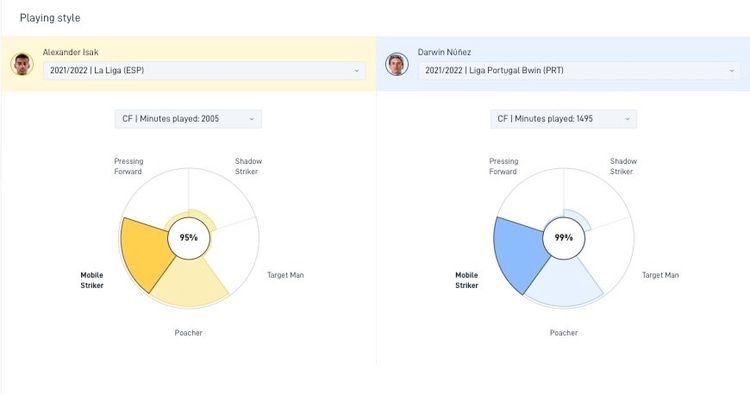This screenshot has height=395, width=750.
Task: Click Pressing Forward label on Núñez's chart
Action: click(x=503, y=166)
